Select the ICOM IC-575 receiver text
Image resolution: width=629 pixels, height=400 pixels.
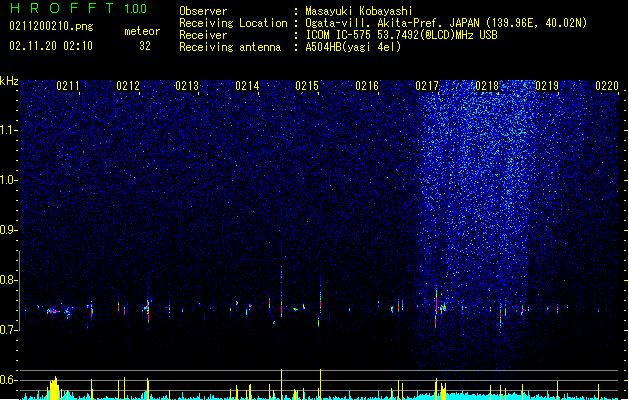[x=401, y=35]
